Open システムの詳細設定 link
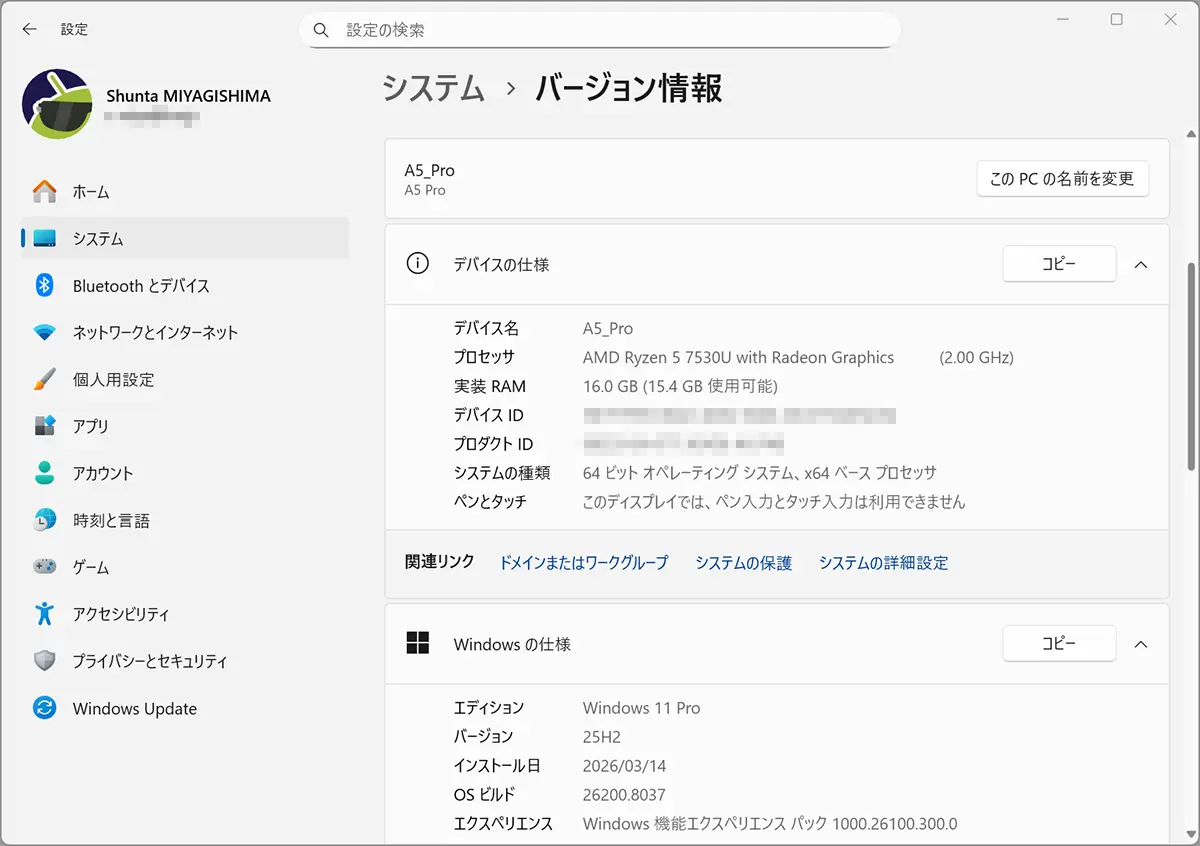The image size is (1200, 846). coord(883,563)
